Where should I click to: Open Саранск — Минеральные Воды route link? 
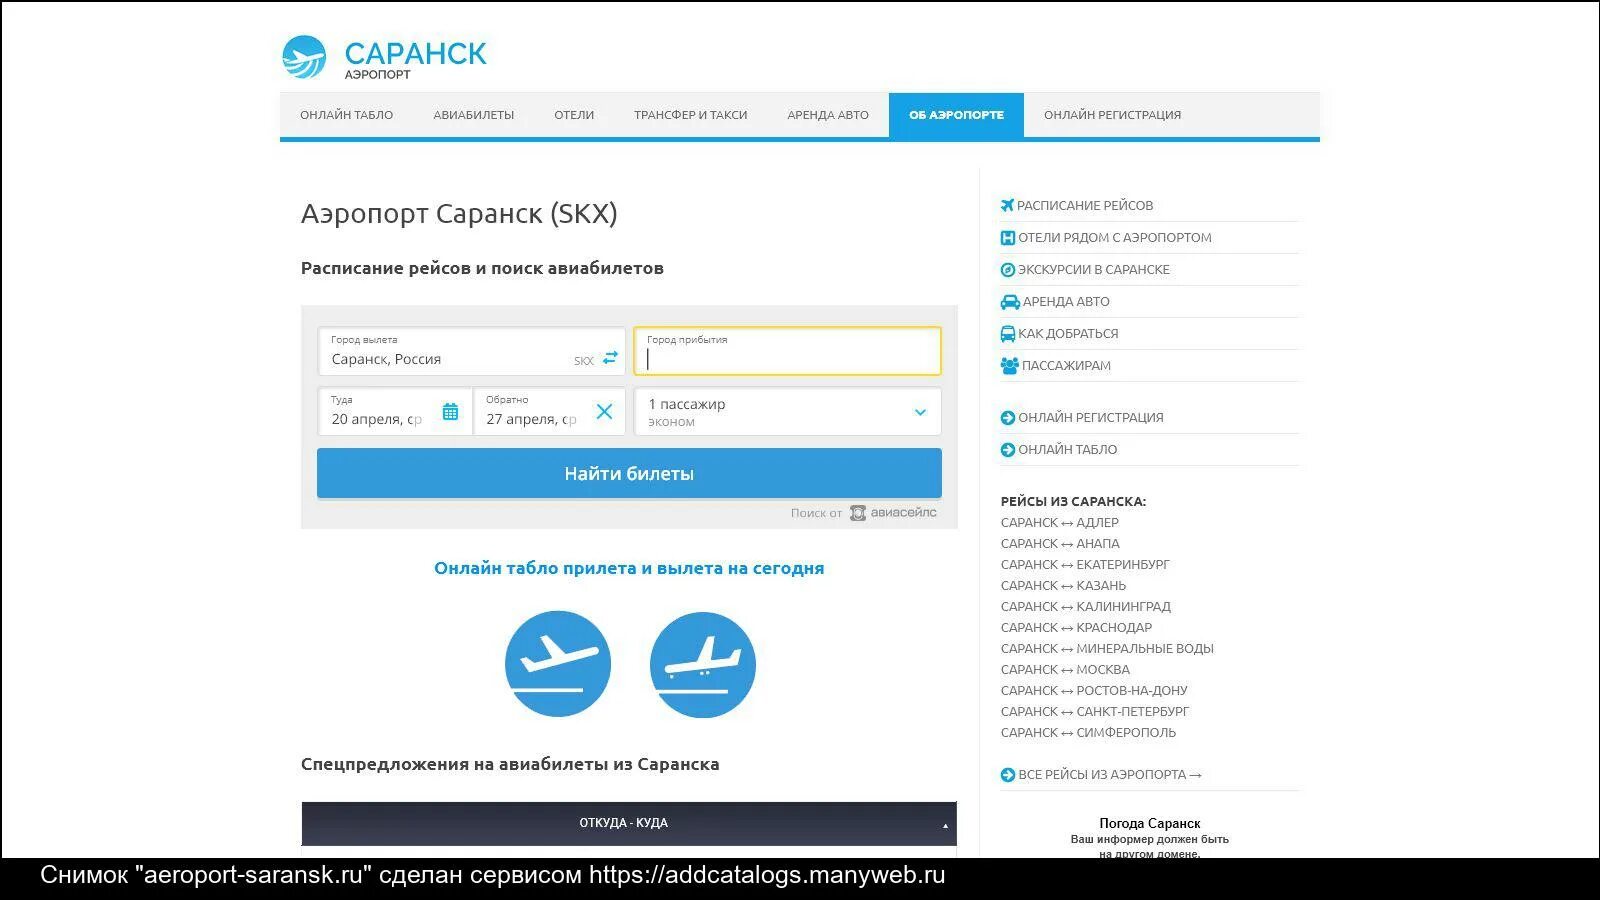tap(1107, 649)
